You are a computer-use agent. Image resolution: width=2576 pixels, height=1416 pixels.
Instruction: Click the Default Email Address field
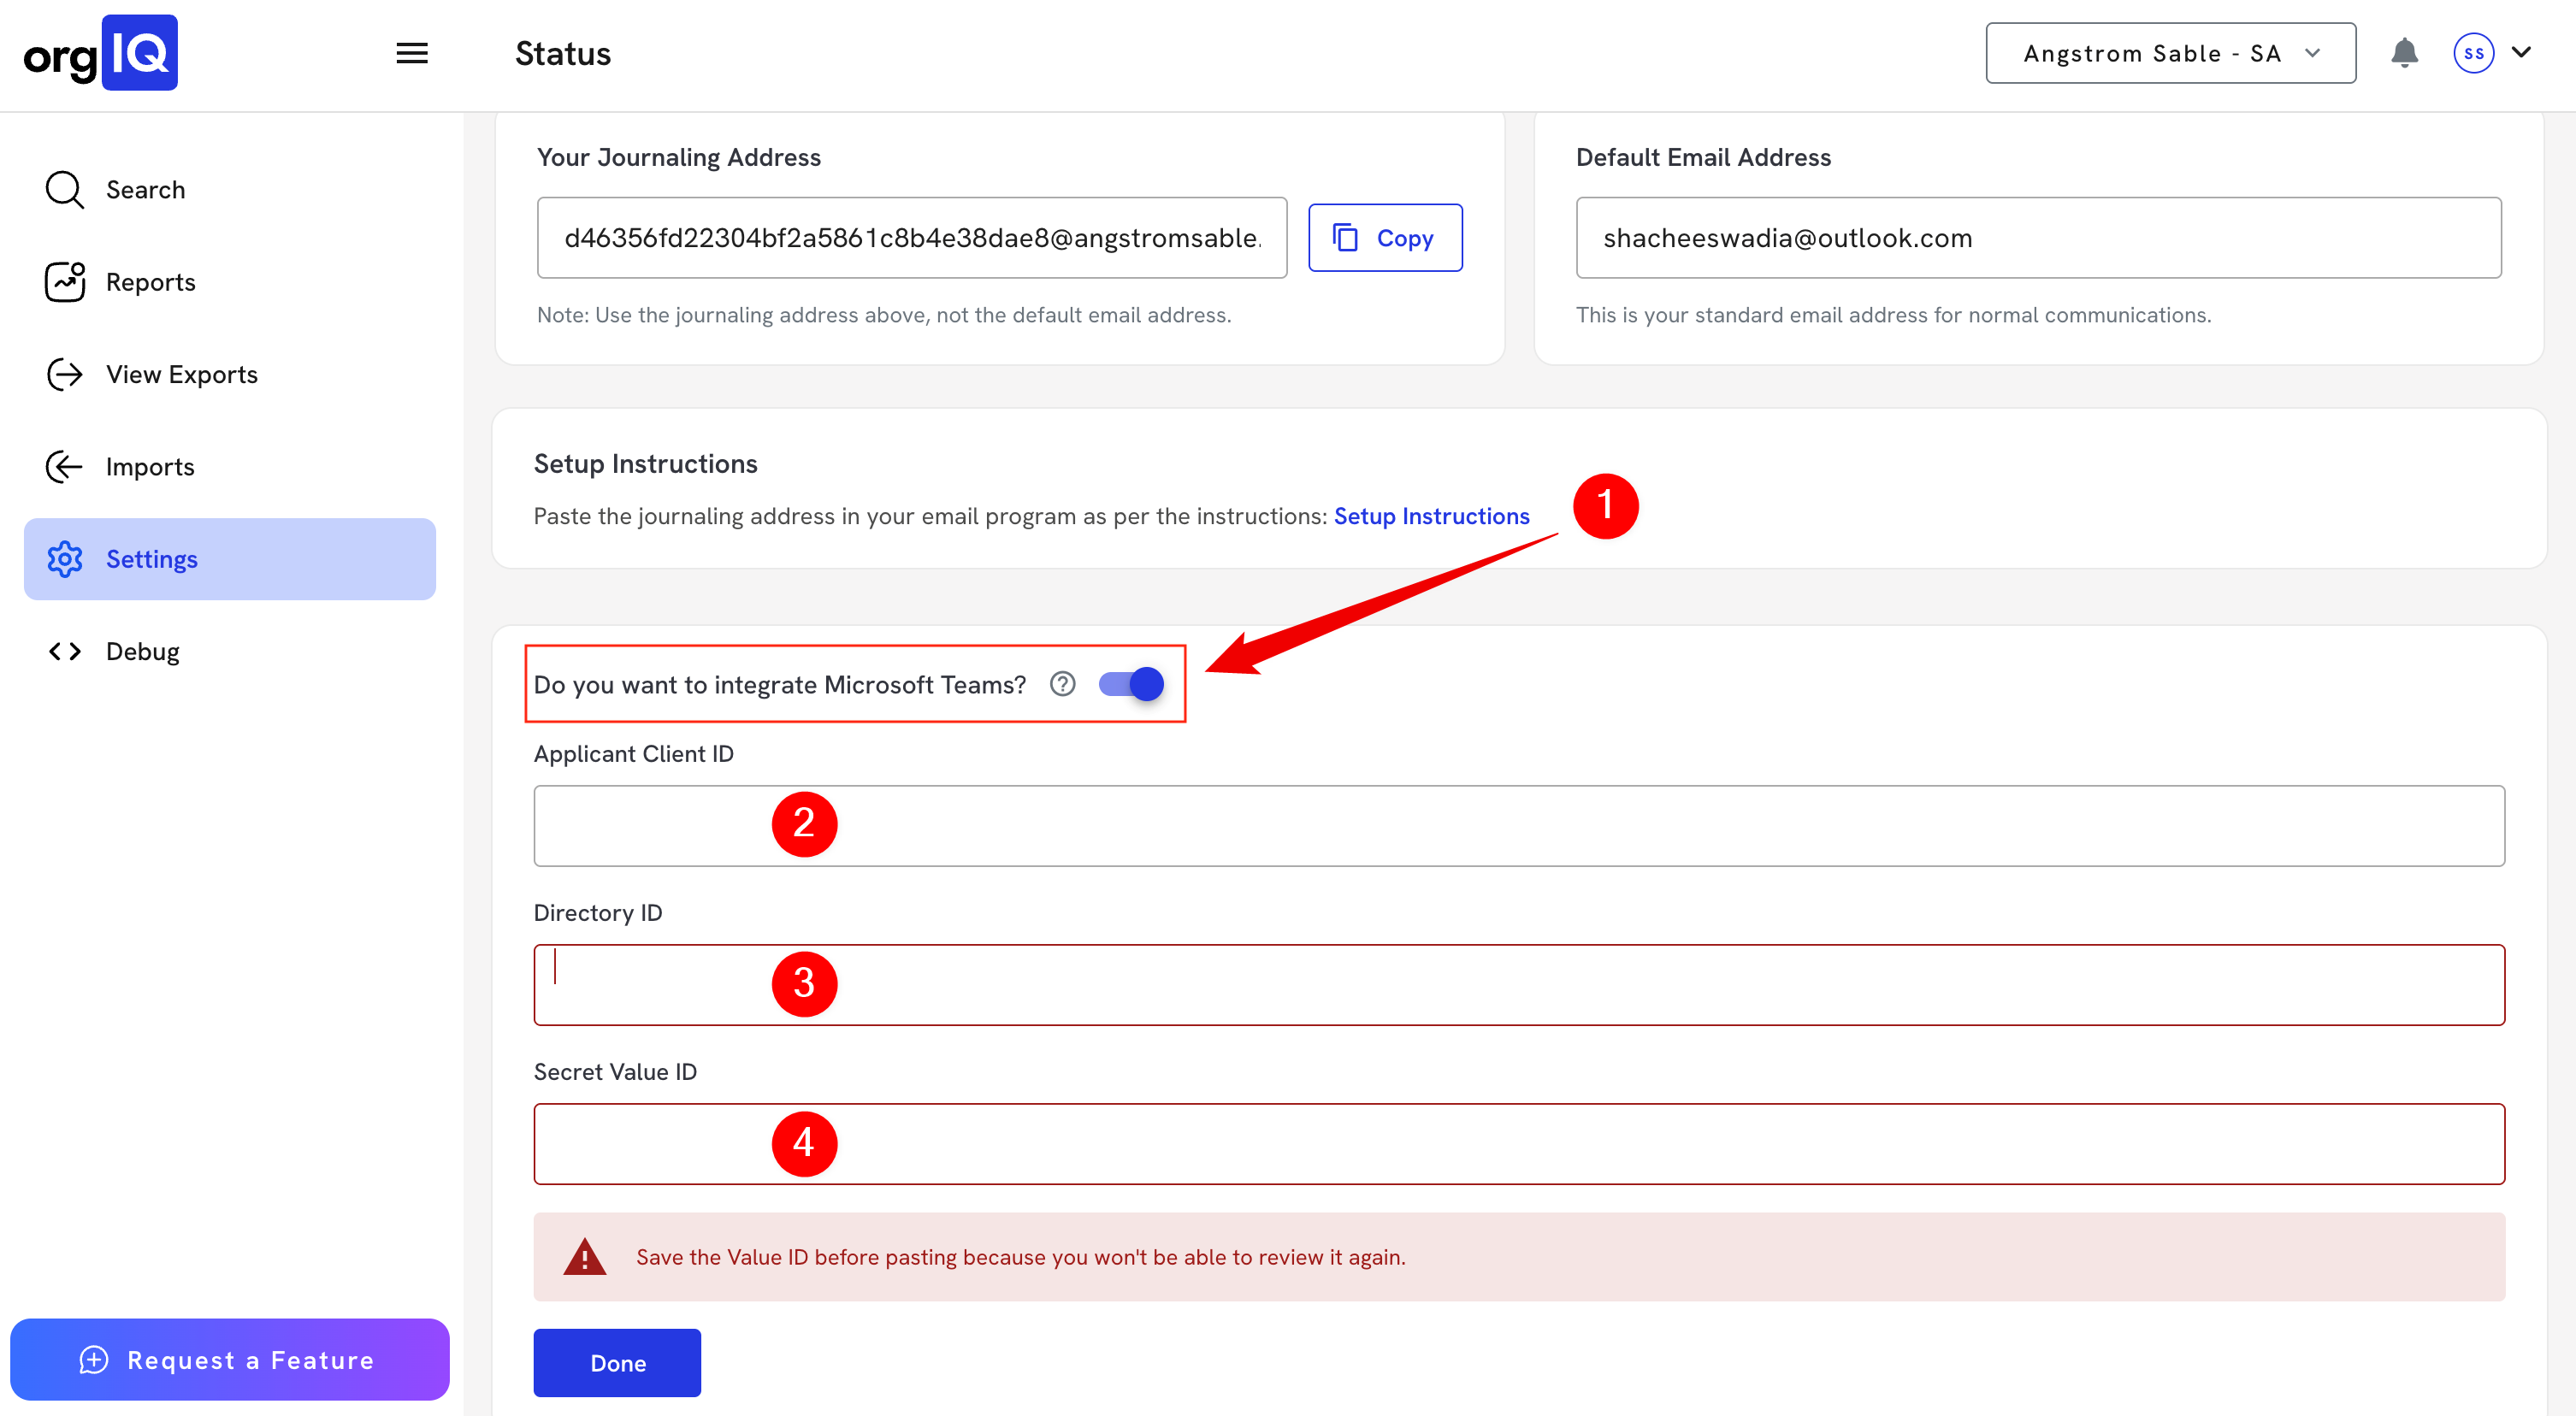(2039, 238)
